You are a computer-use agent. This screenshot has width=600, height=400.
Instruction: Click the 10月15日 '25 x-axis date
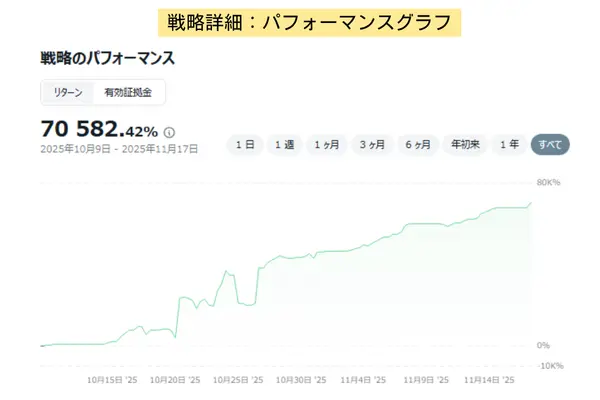tap(110, 380)
